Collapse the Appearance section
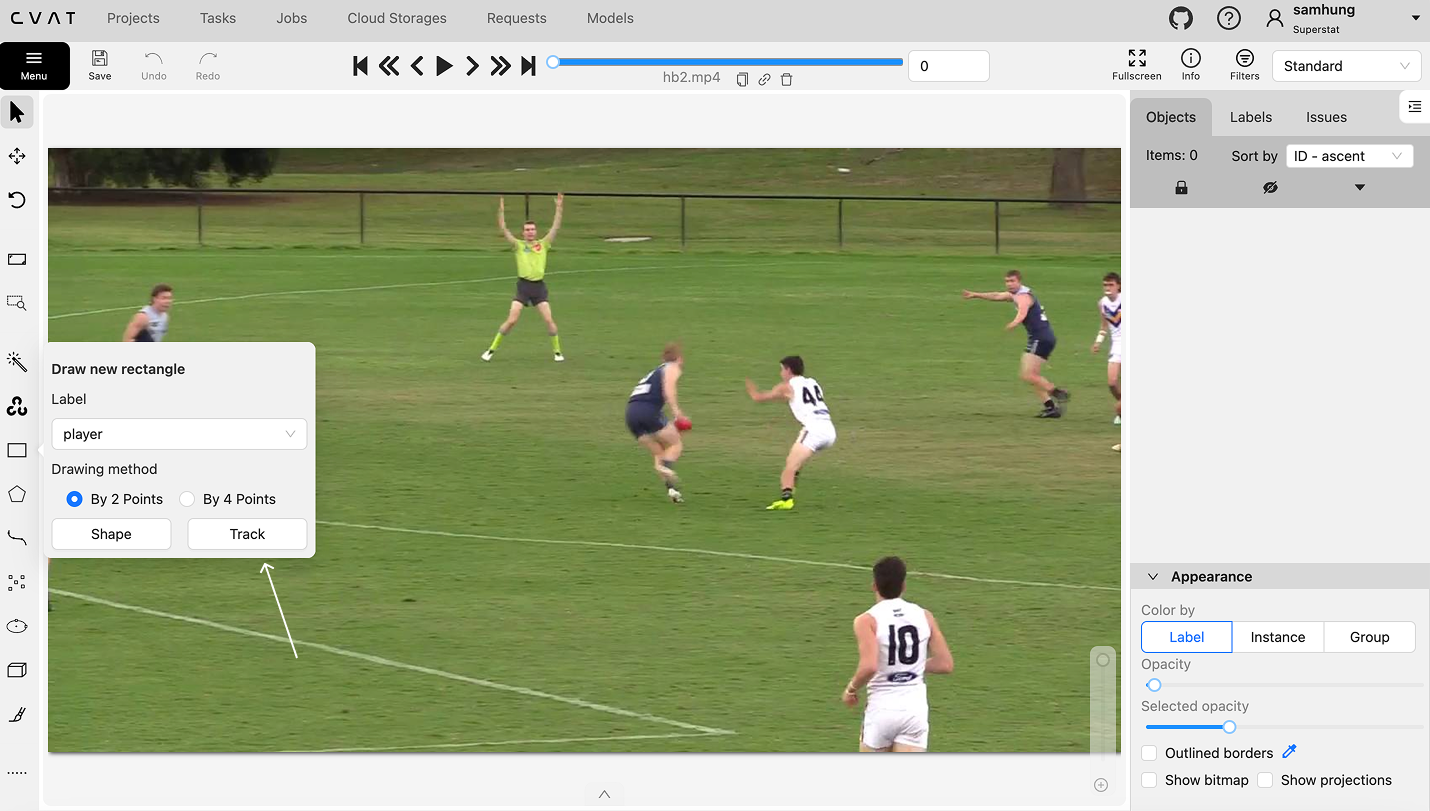 point(1152,576)
